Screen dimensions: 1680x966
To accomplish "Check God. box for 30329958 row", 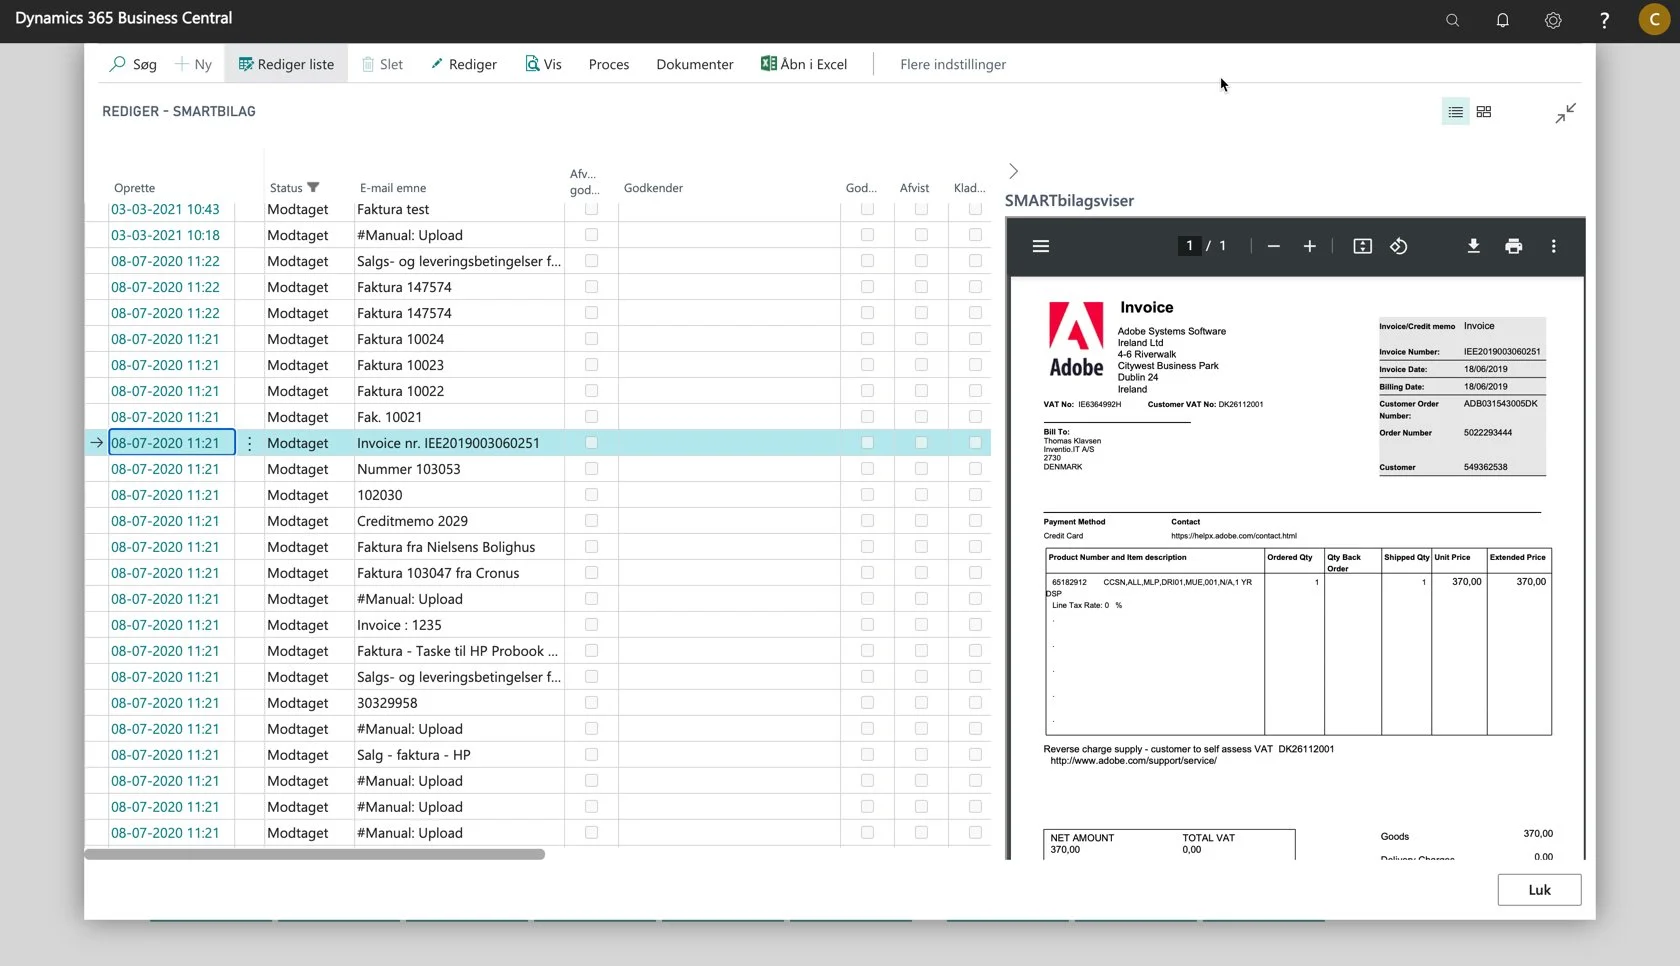I will (867, 703).
